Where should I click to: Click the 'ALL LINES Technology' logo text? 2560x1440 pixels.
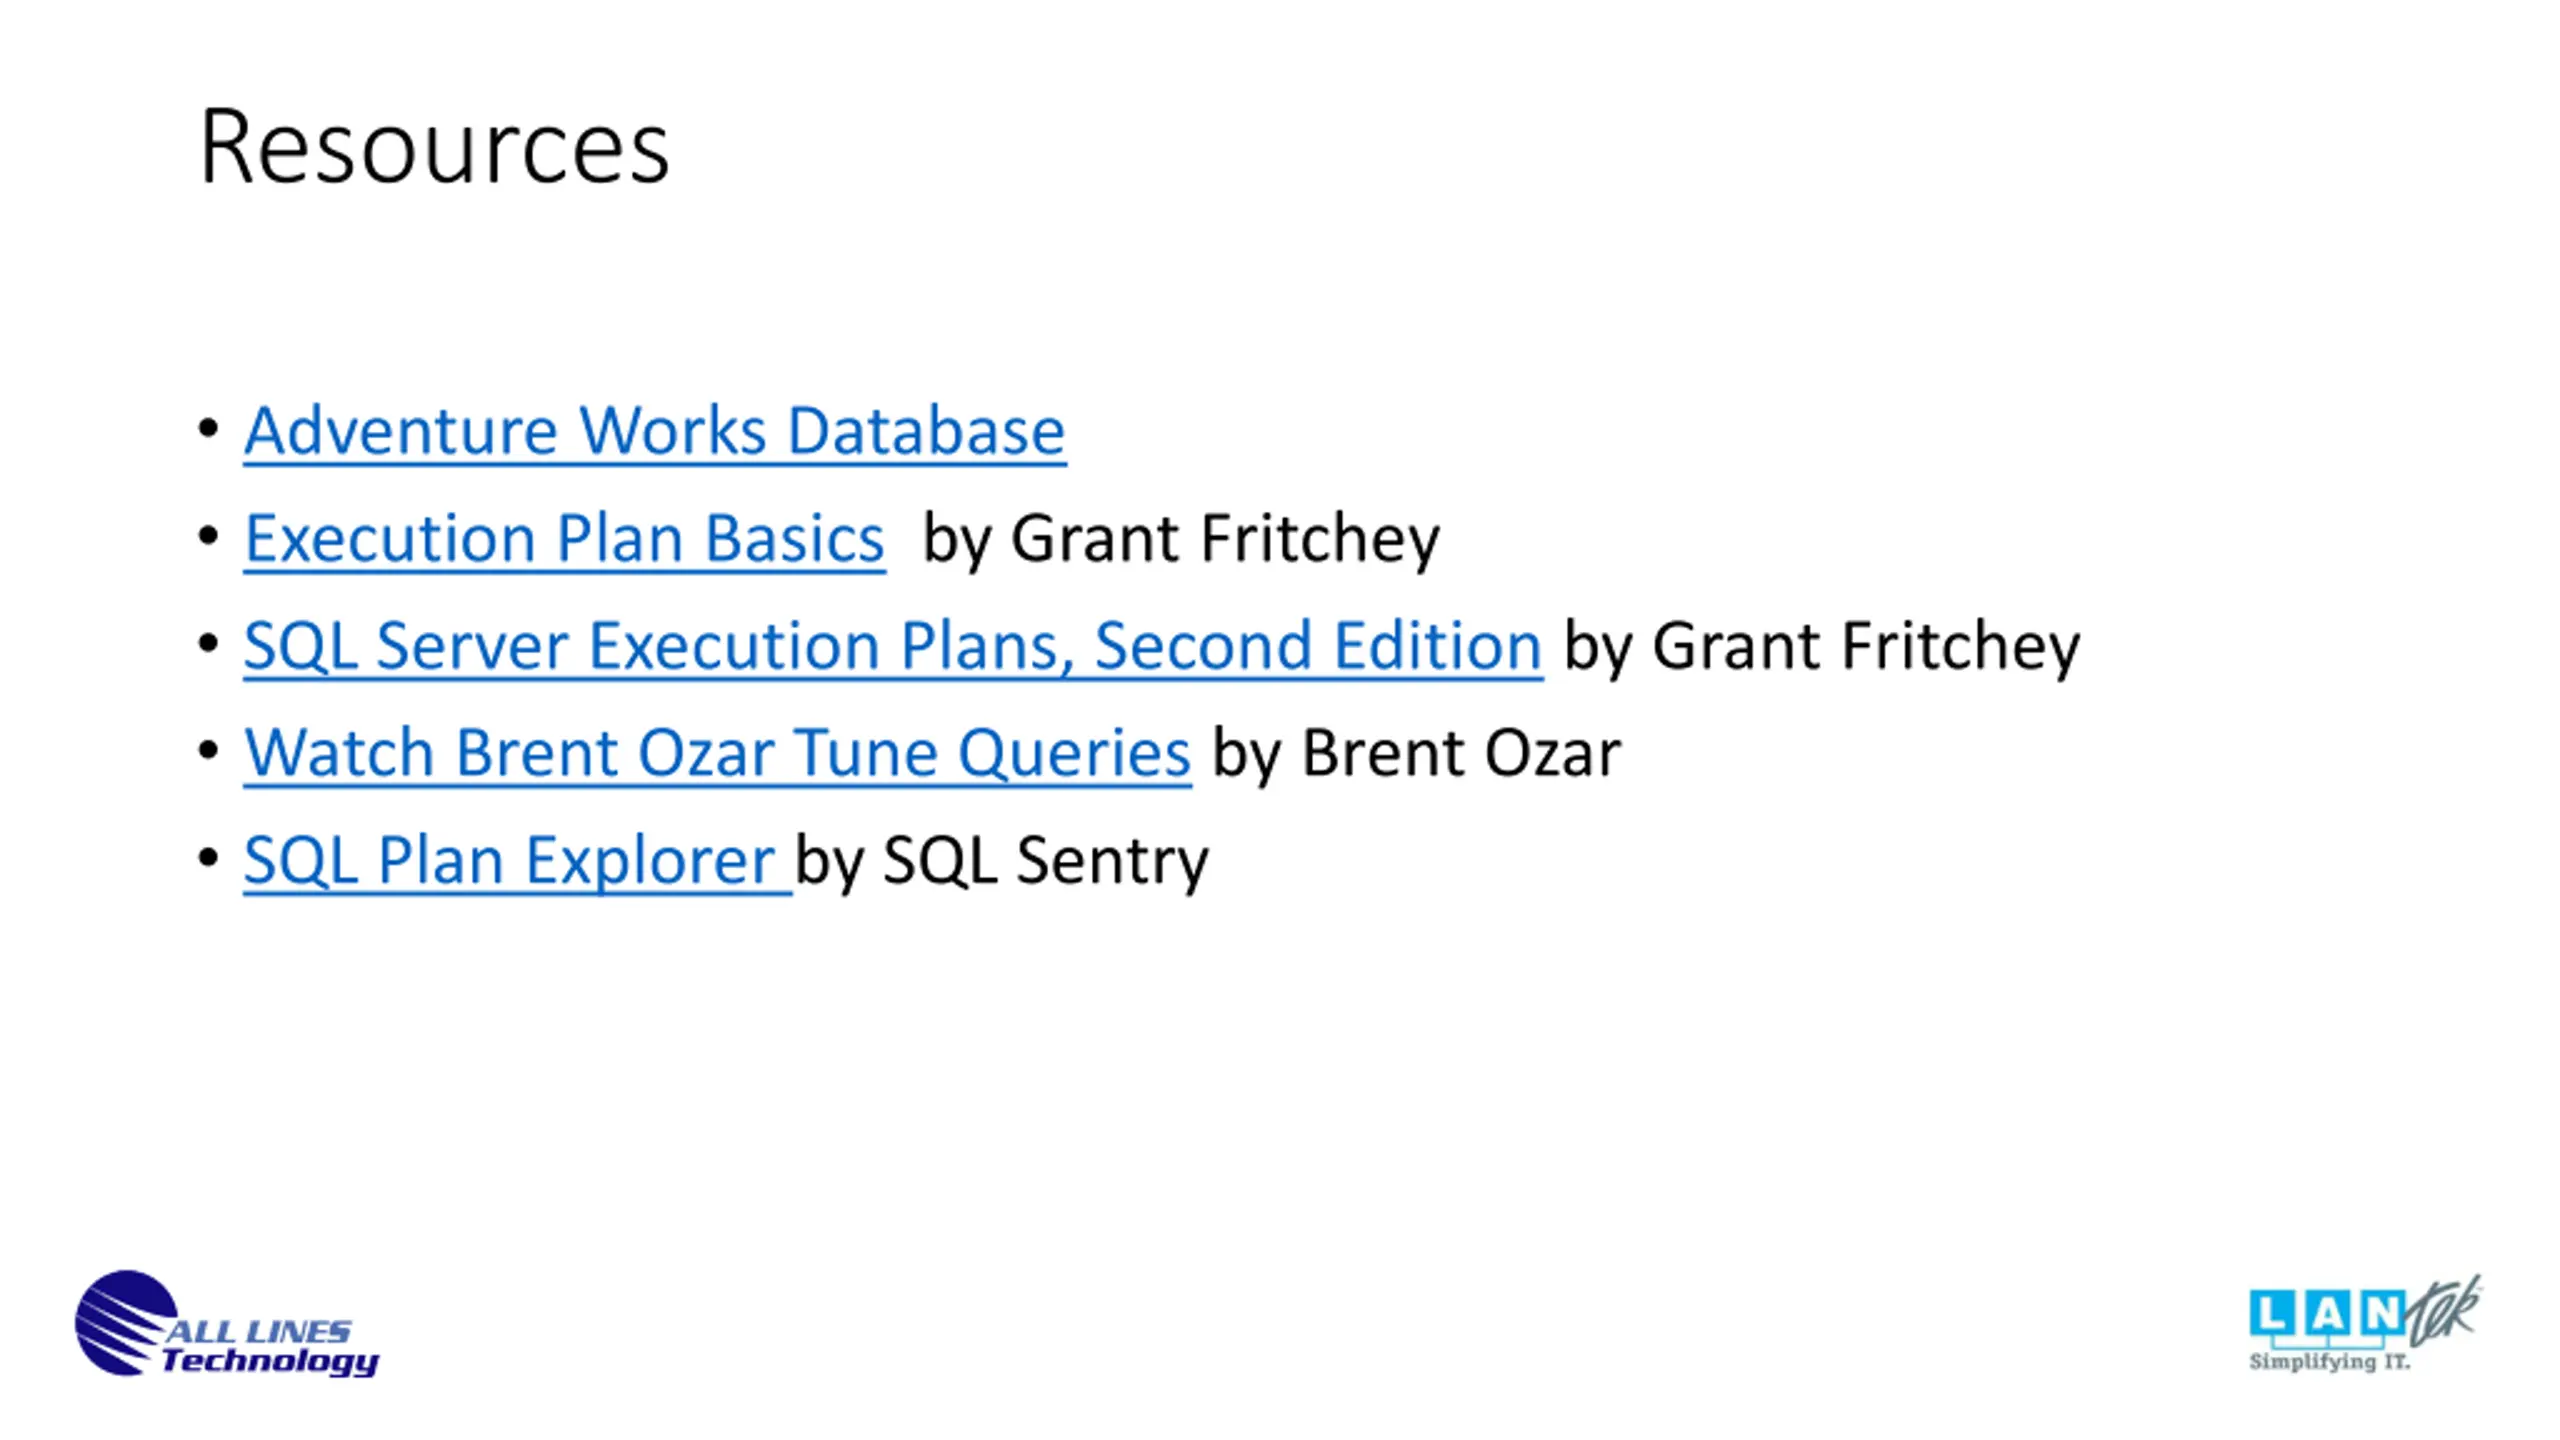tap(268, 1346)
